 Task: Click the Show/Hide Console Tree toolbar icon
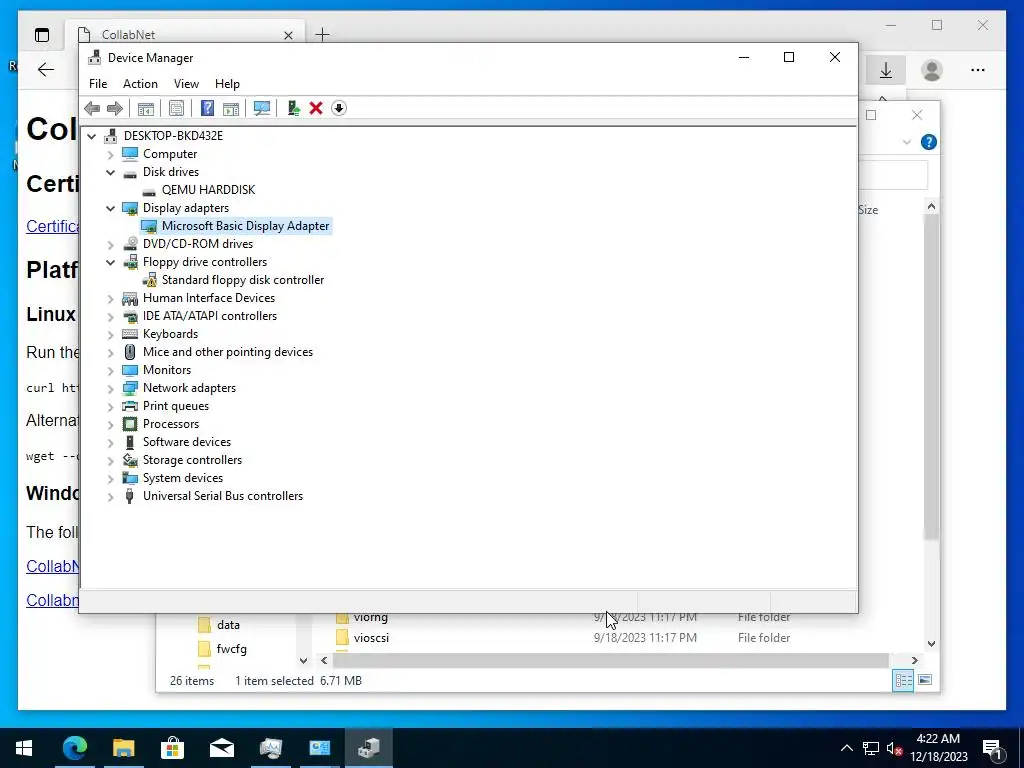146,108
